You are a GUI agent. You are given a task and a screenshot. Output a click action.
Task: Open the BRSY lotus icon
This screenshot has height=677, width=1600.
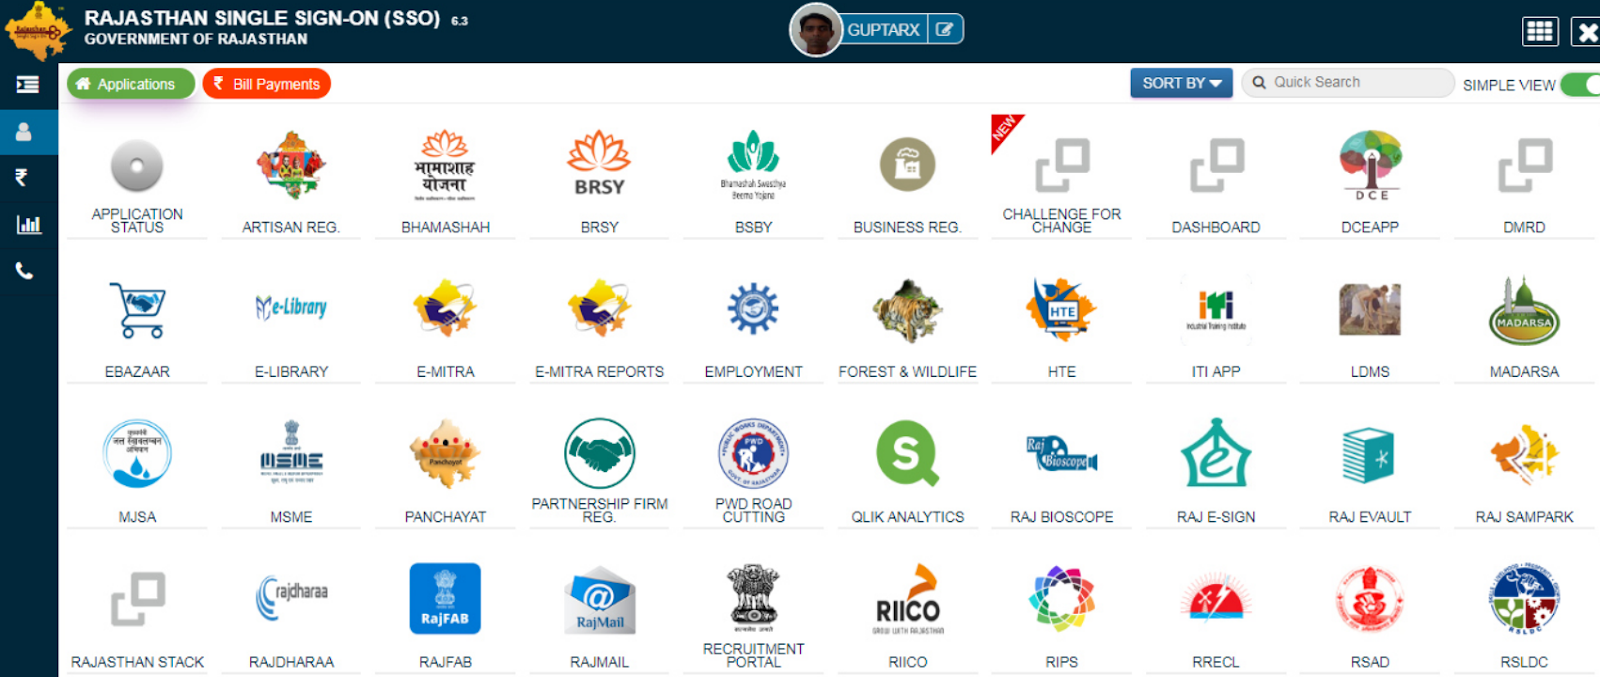599,164
